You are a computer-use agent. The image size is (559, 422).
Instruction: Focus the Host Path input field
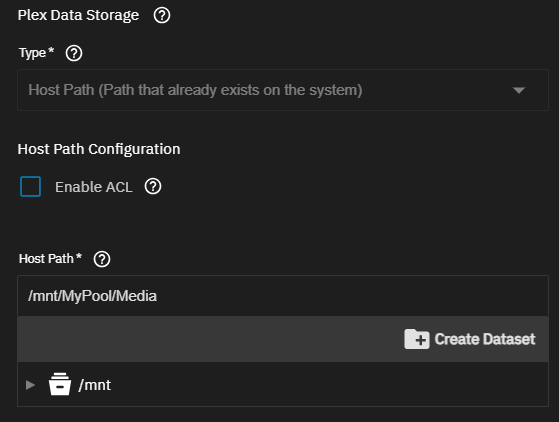pyautogui.click(x=283, y=296)
